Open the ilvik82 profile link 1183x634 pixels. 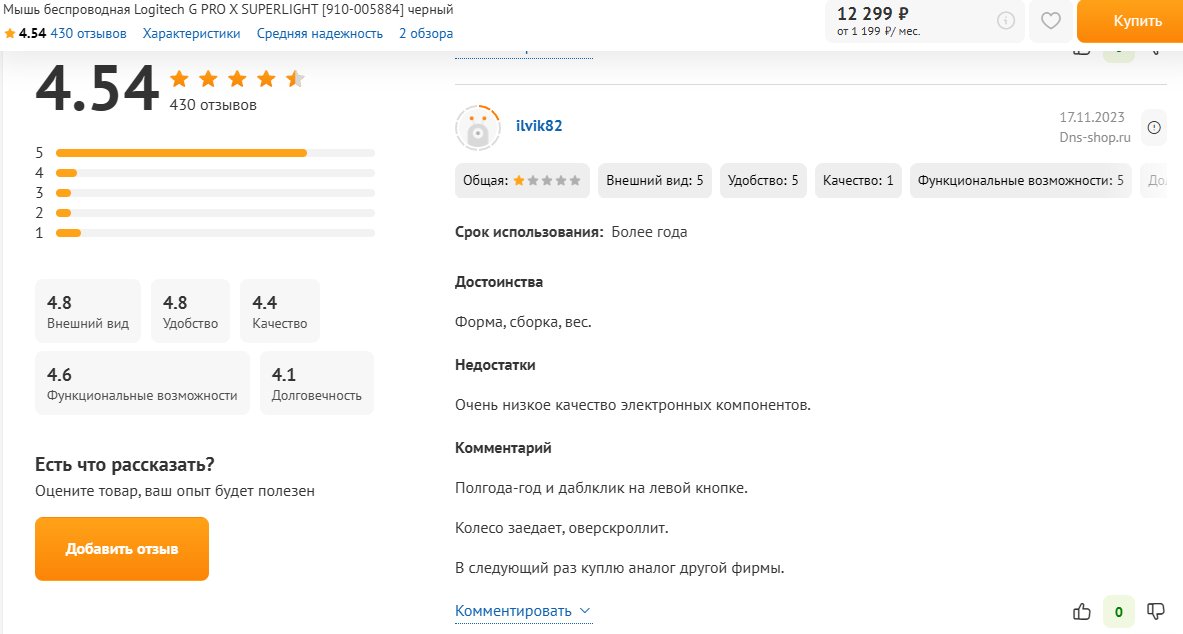tap(539, 126)
